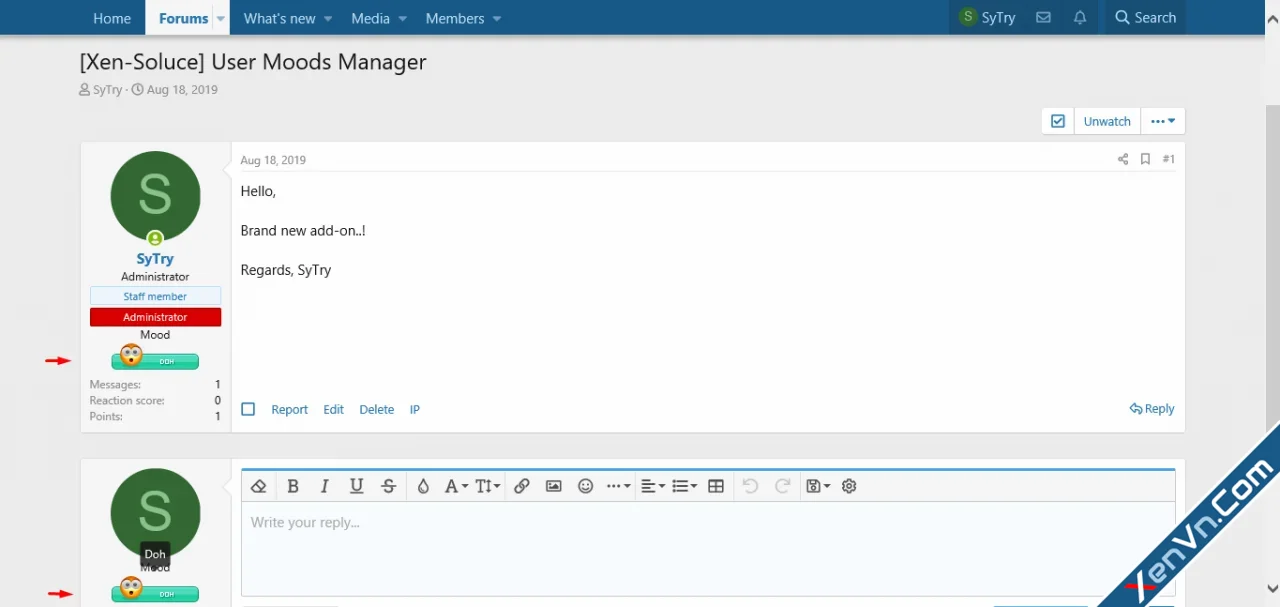The width and height of the screenshot is (1280, 607).
Task: Open the alerts bell icon
Action: pyautogui.click(x=1080, y=18)
